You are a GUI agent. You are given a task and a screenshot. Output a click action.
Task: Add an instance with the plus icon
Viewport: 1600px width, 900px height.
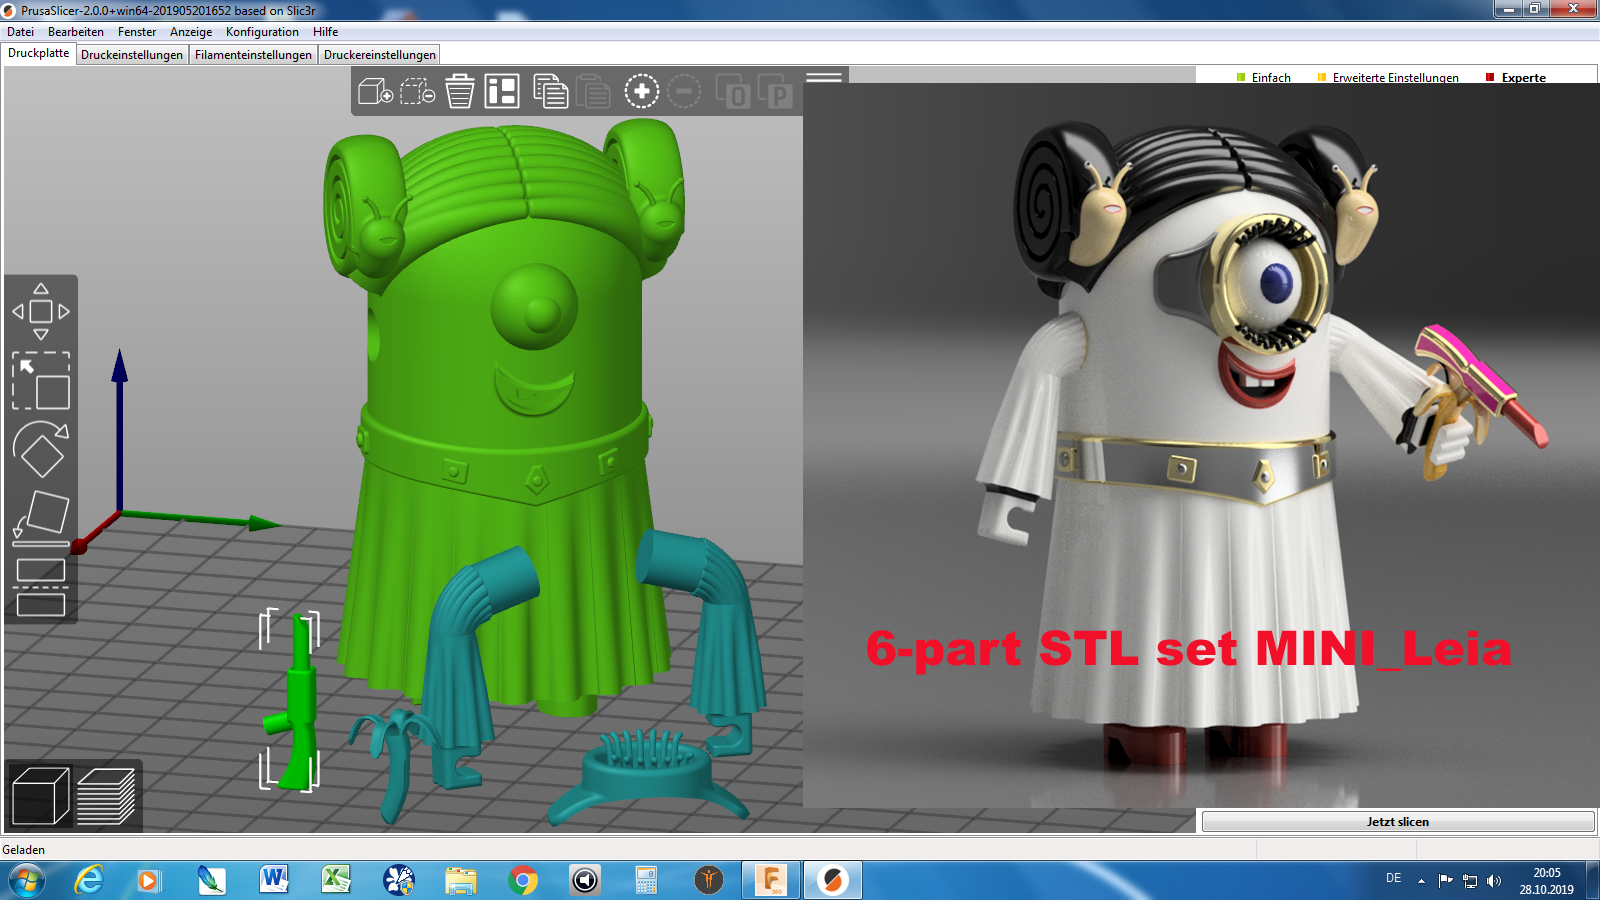pos(642,92)
